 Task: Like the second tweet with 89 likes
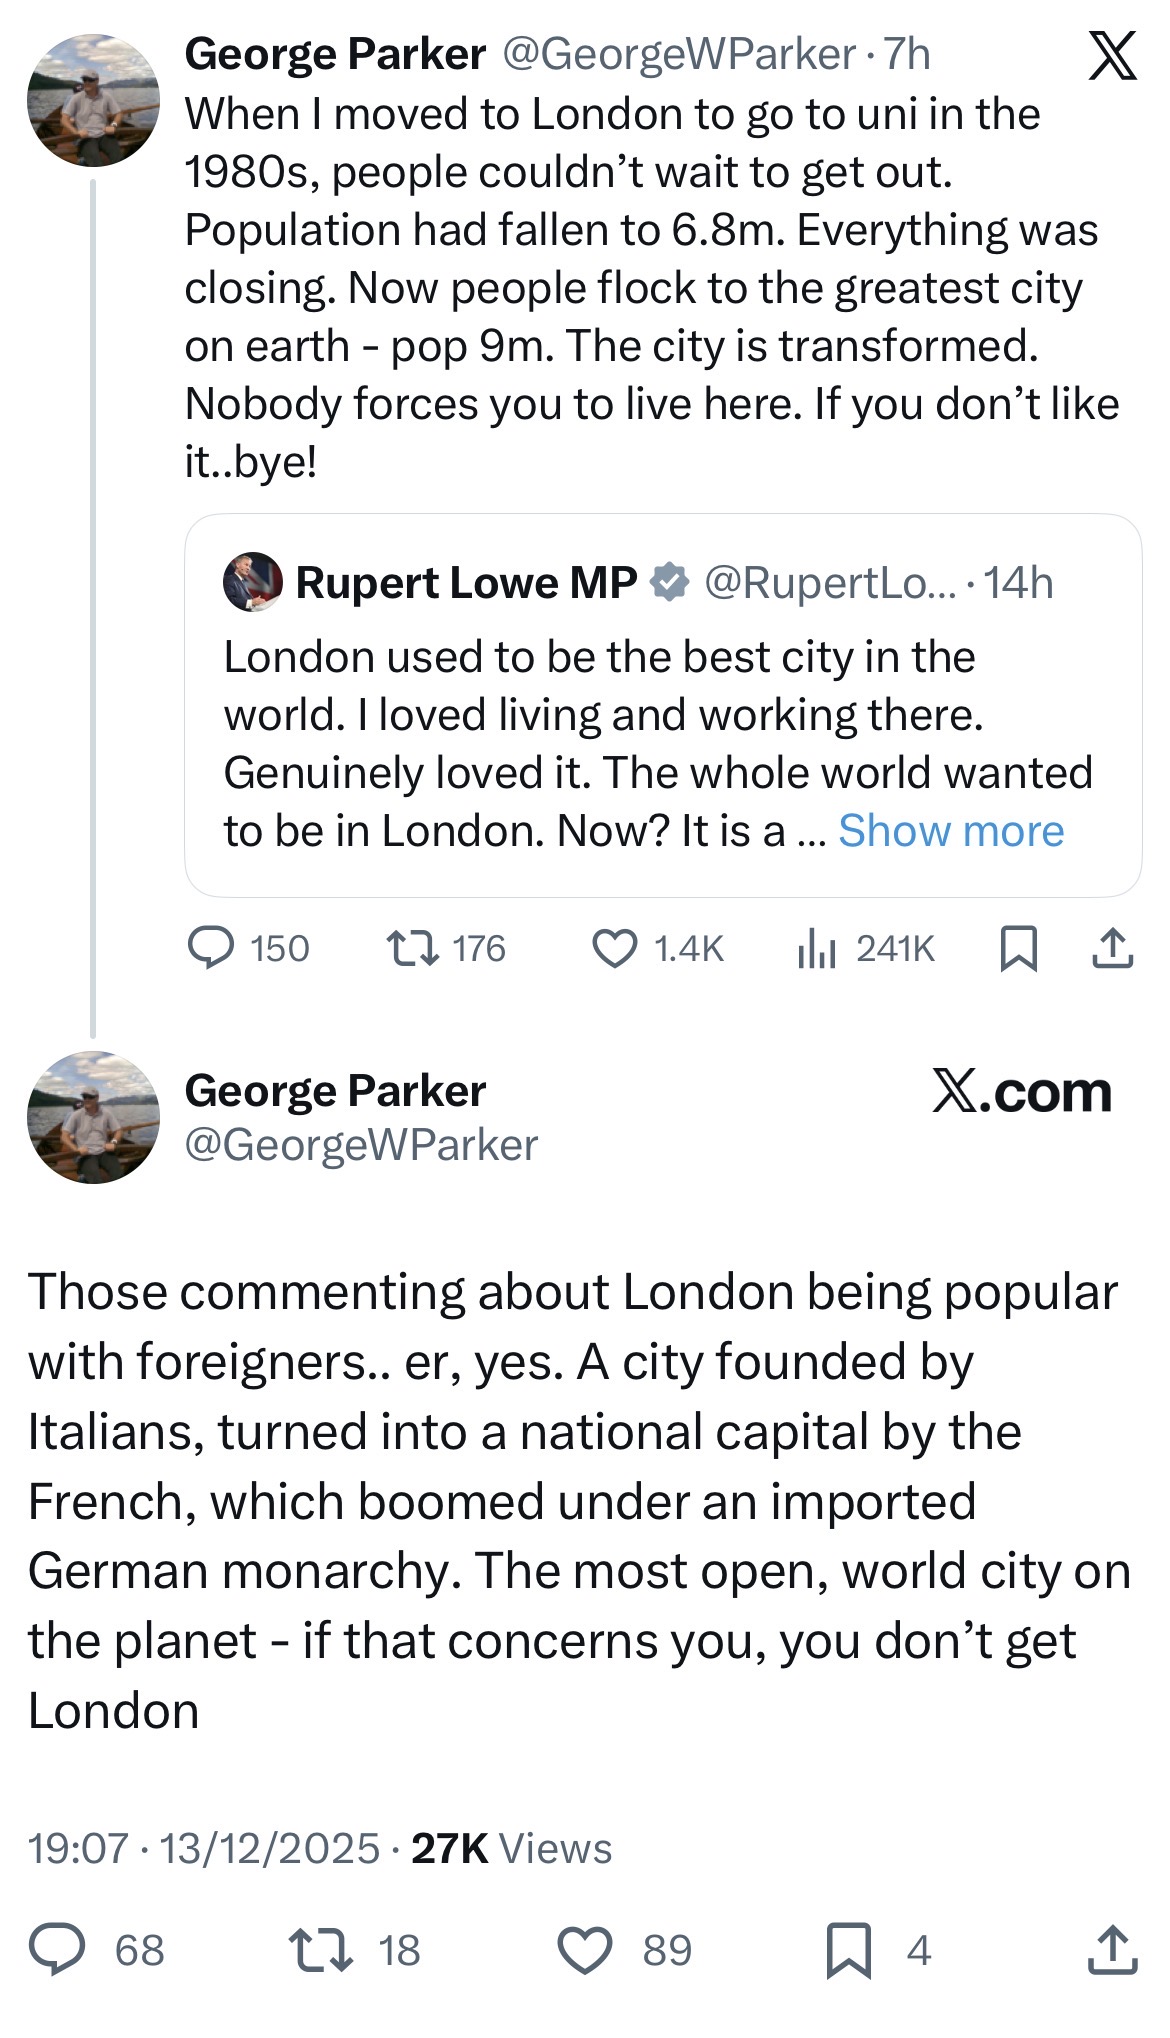585,1950
